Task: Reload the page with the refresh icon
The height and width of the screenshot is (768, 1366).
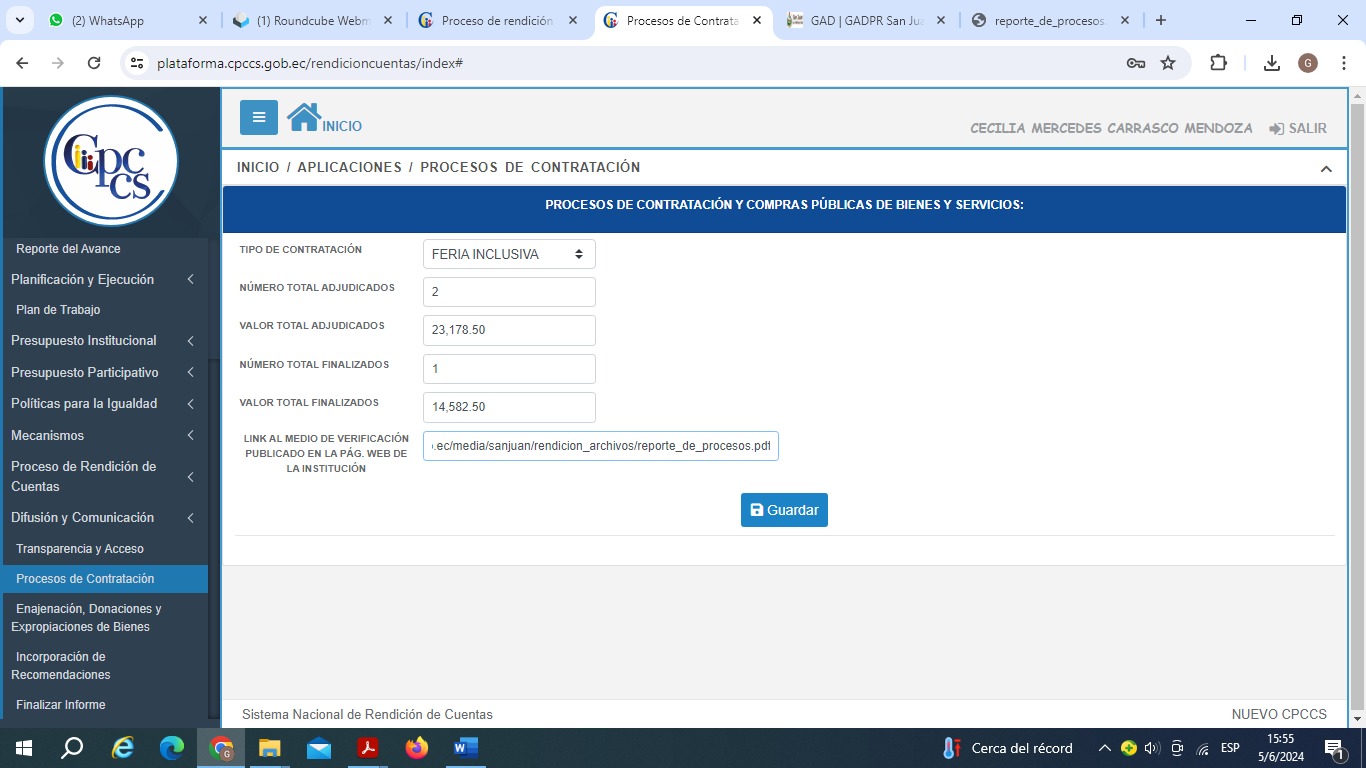Action: 94,63
